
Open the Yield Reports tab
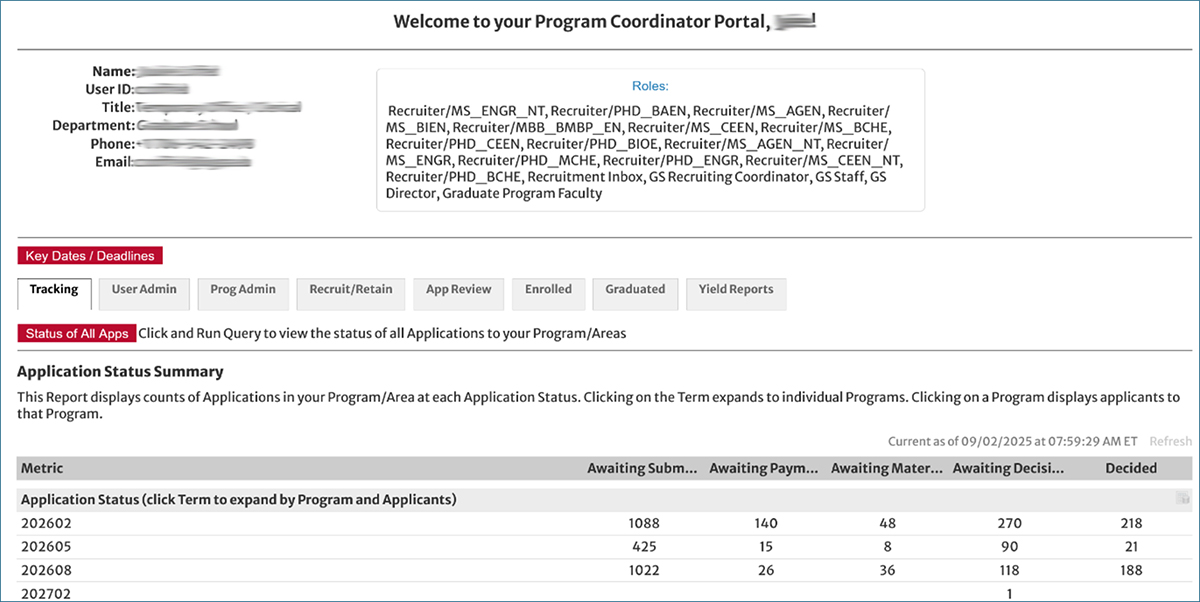736,290
